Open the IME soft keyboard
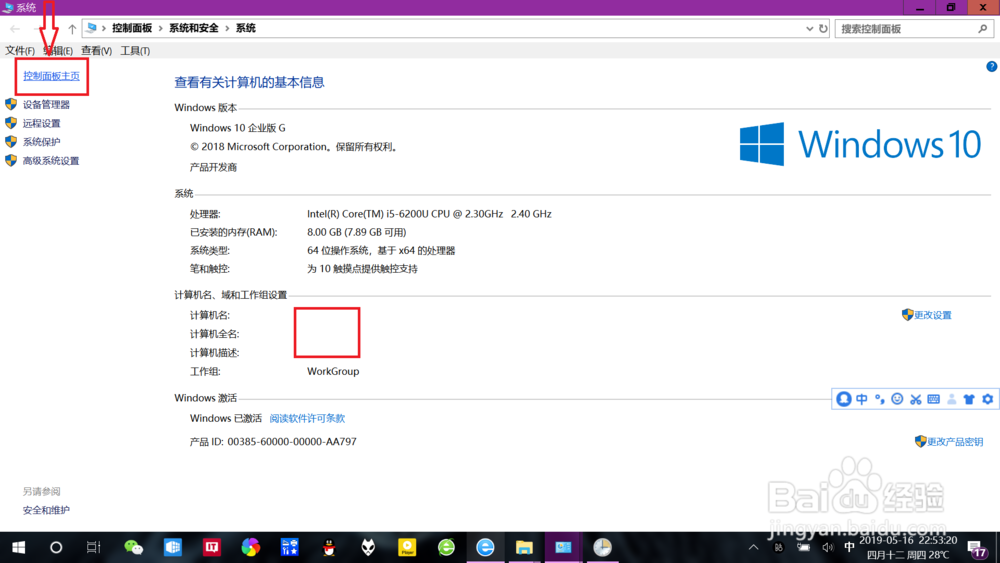This screenshot has height=563, width=1000. 934,399
